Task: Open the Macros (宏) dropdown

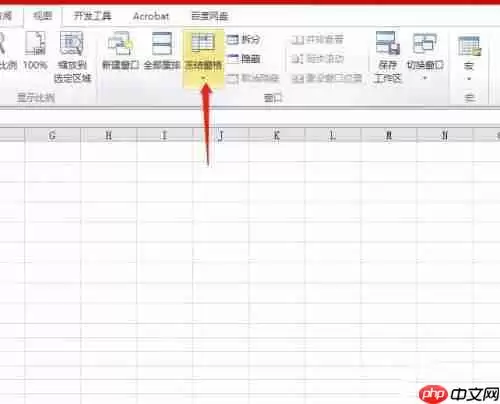Action: click(469, 58)
